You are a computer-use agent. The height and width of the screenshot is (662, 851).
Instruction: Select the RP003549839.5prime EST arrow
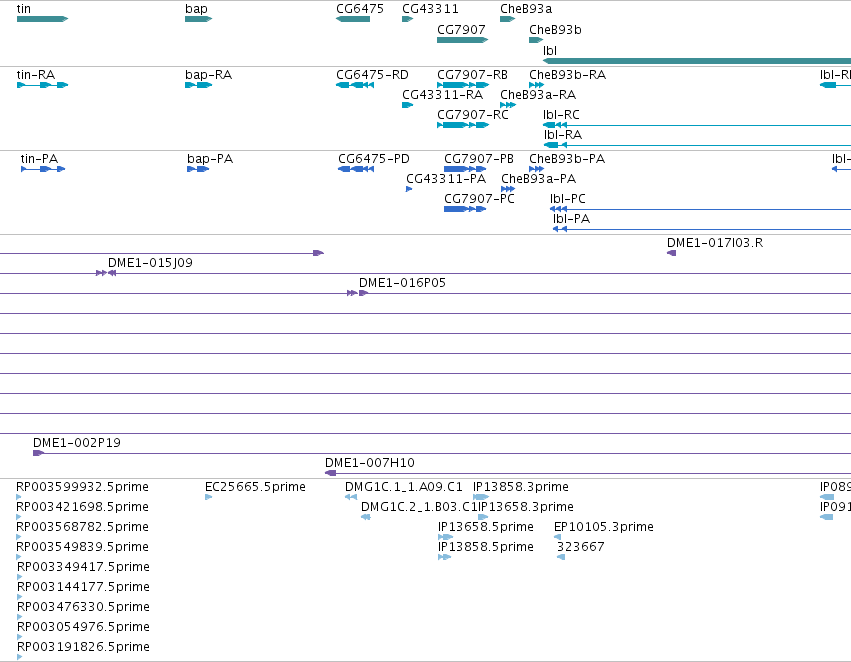[19, 557]
